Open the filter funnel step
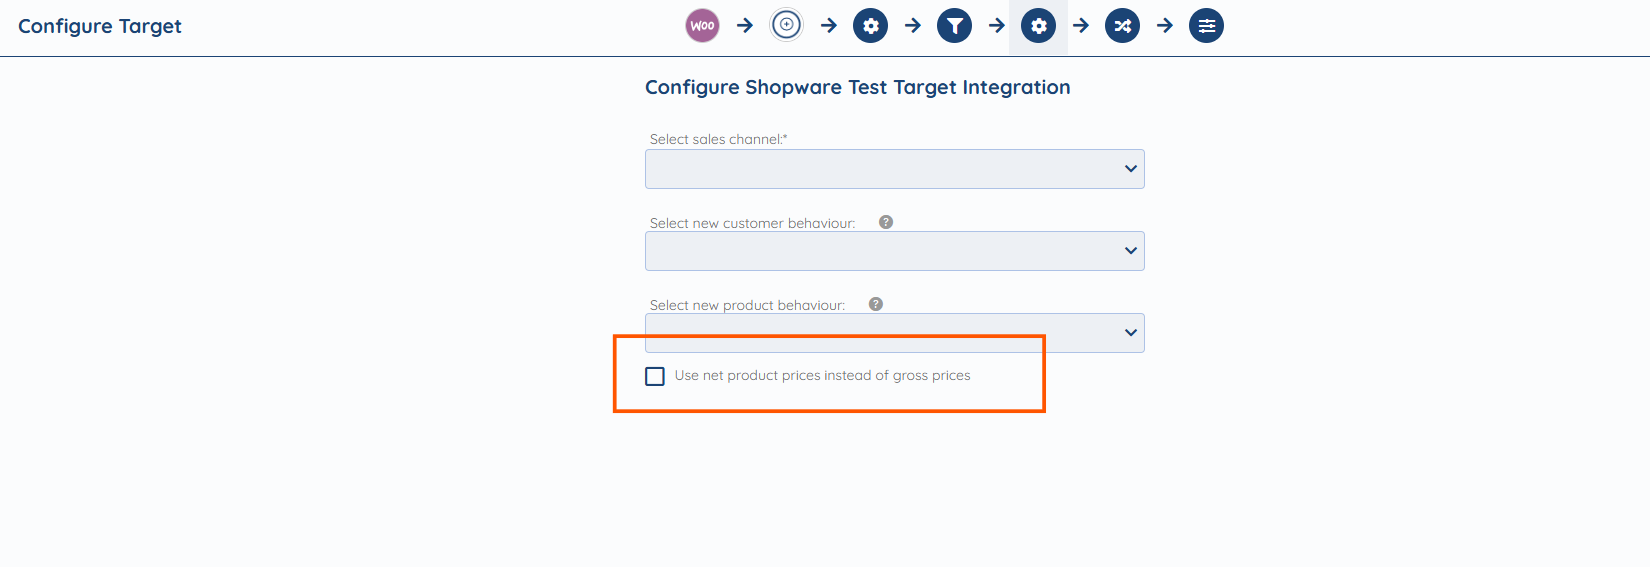Image resolution: width=1650 pixels, height=567 pixels. [954, 26]
